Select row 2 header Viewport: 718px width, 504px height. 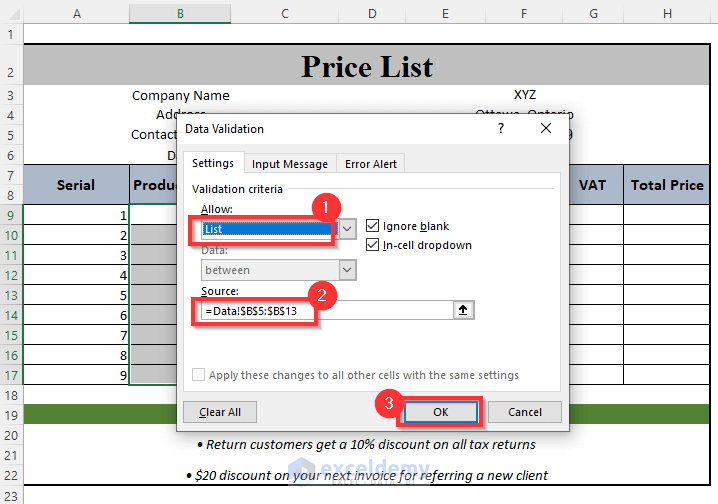[11, 65]
